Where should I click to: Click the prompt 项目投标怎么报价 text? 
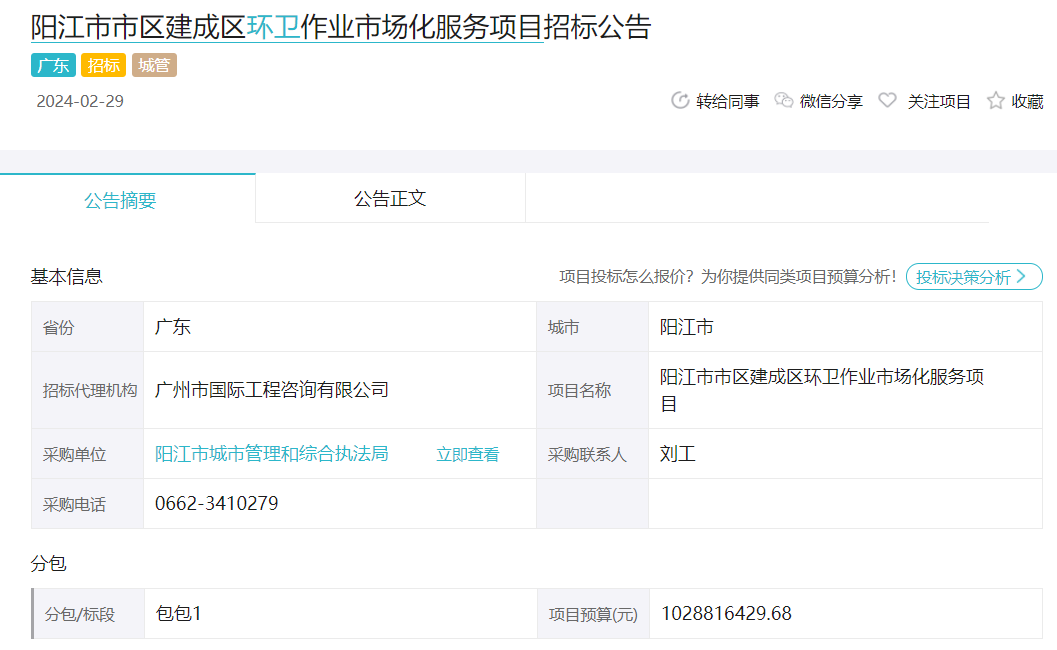pyautogui.click(x=626, y=276)
